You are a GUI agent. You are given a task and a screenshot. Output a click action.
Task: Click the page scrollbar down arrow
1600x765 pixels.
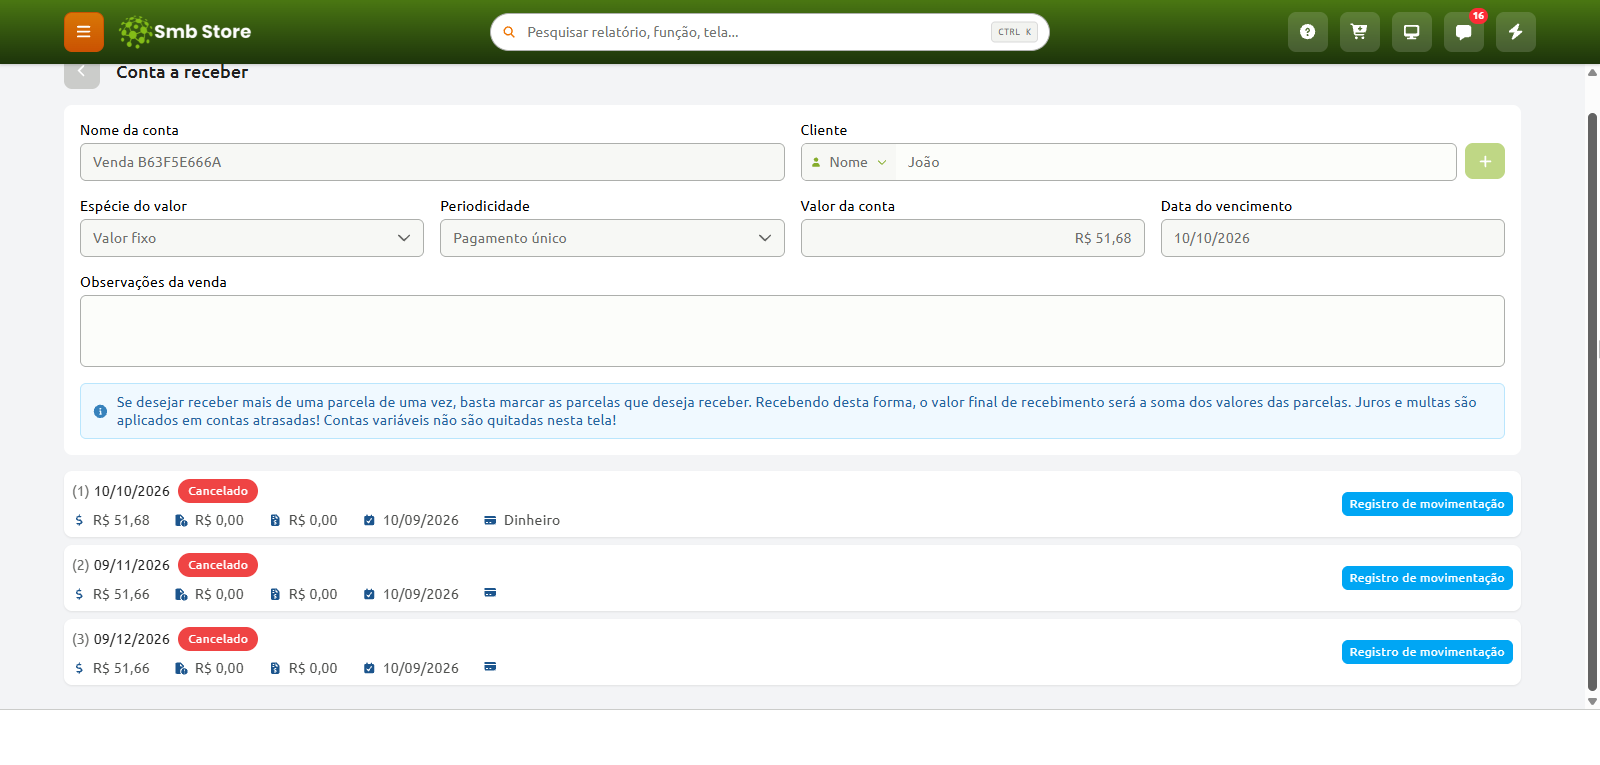pyautogui.click(x=1592, y=701)
